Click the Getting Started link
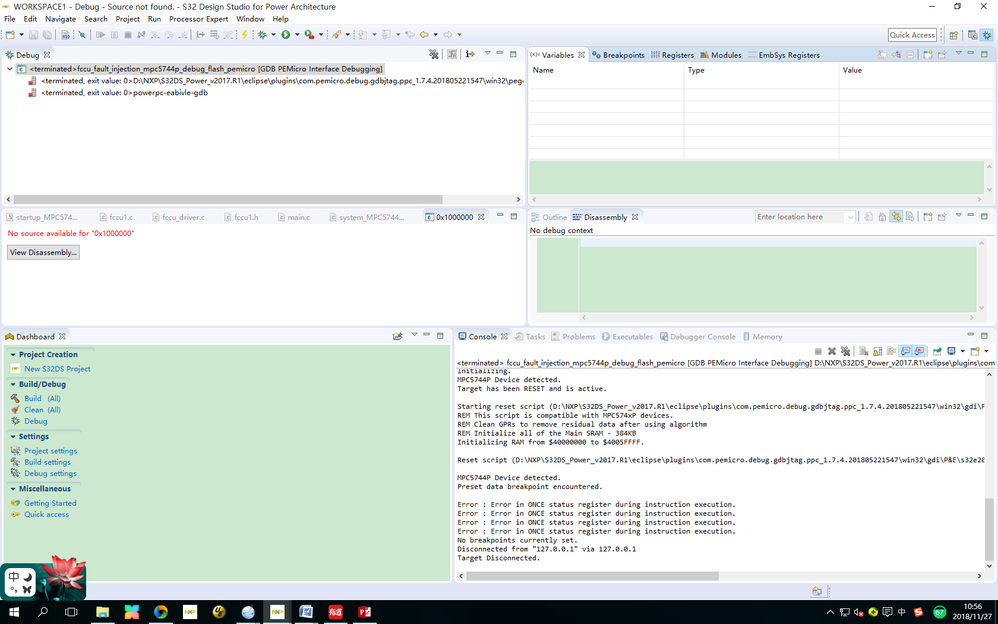The image size is (998, 624). tap(50, 503)
